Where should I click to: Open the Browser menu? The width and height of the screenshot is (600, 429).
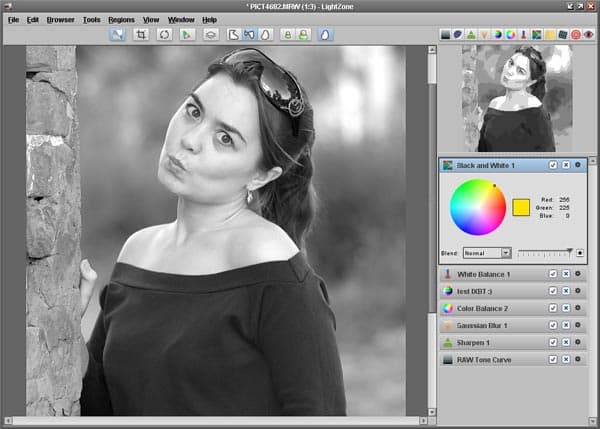(60, 20)
